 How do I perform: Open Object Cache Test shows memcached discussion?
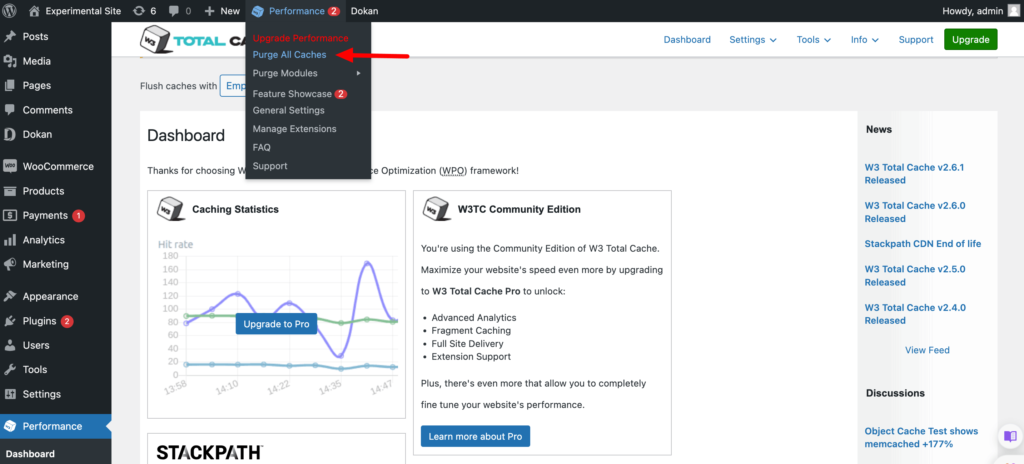(921, 437)
